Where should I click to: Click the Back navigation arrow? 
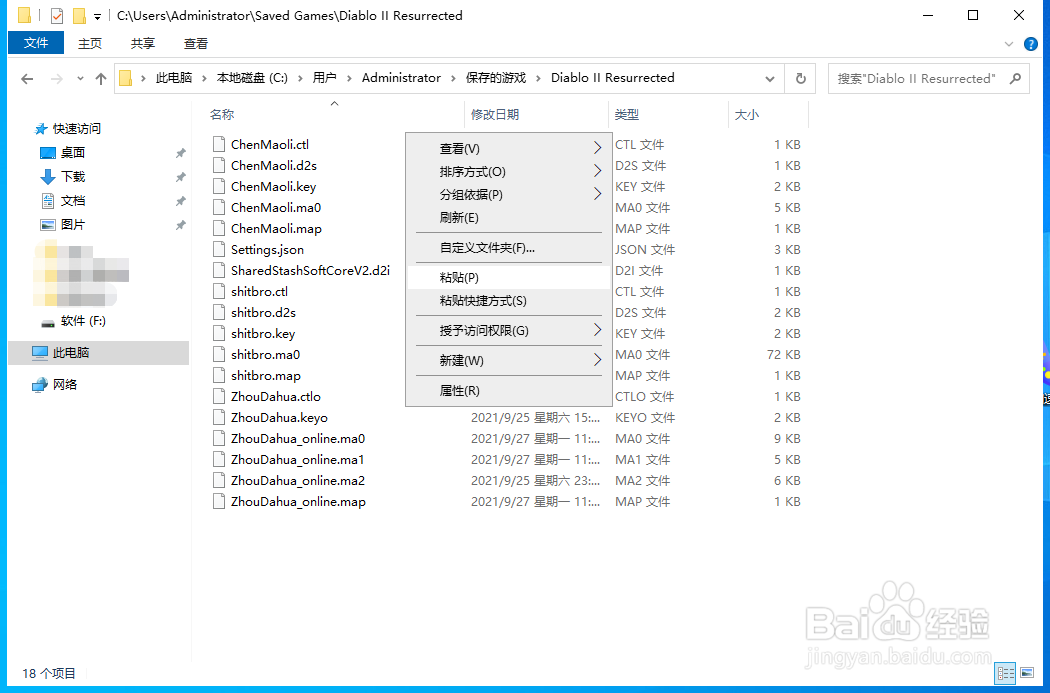point(27,79)
